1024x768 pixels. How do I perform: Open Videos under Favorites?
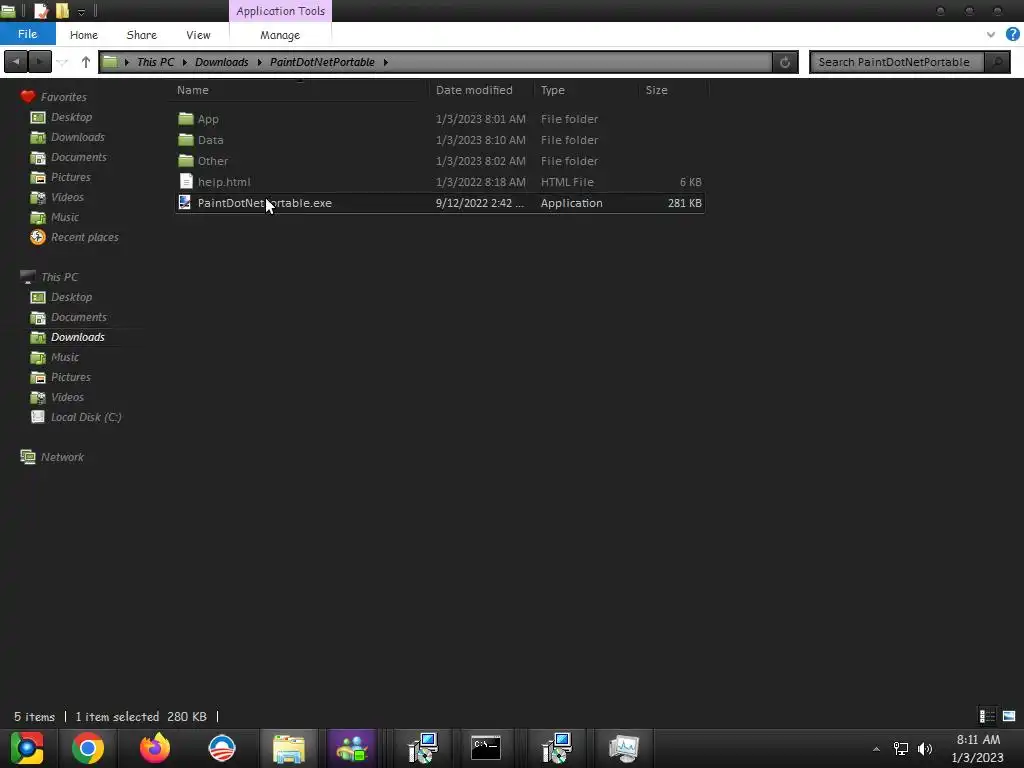(57, 197)
